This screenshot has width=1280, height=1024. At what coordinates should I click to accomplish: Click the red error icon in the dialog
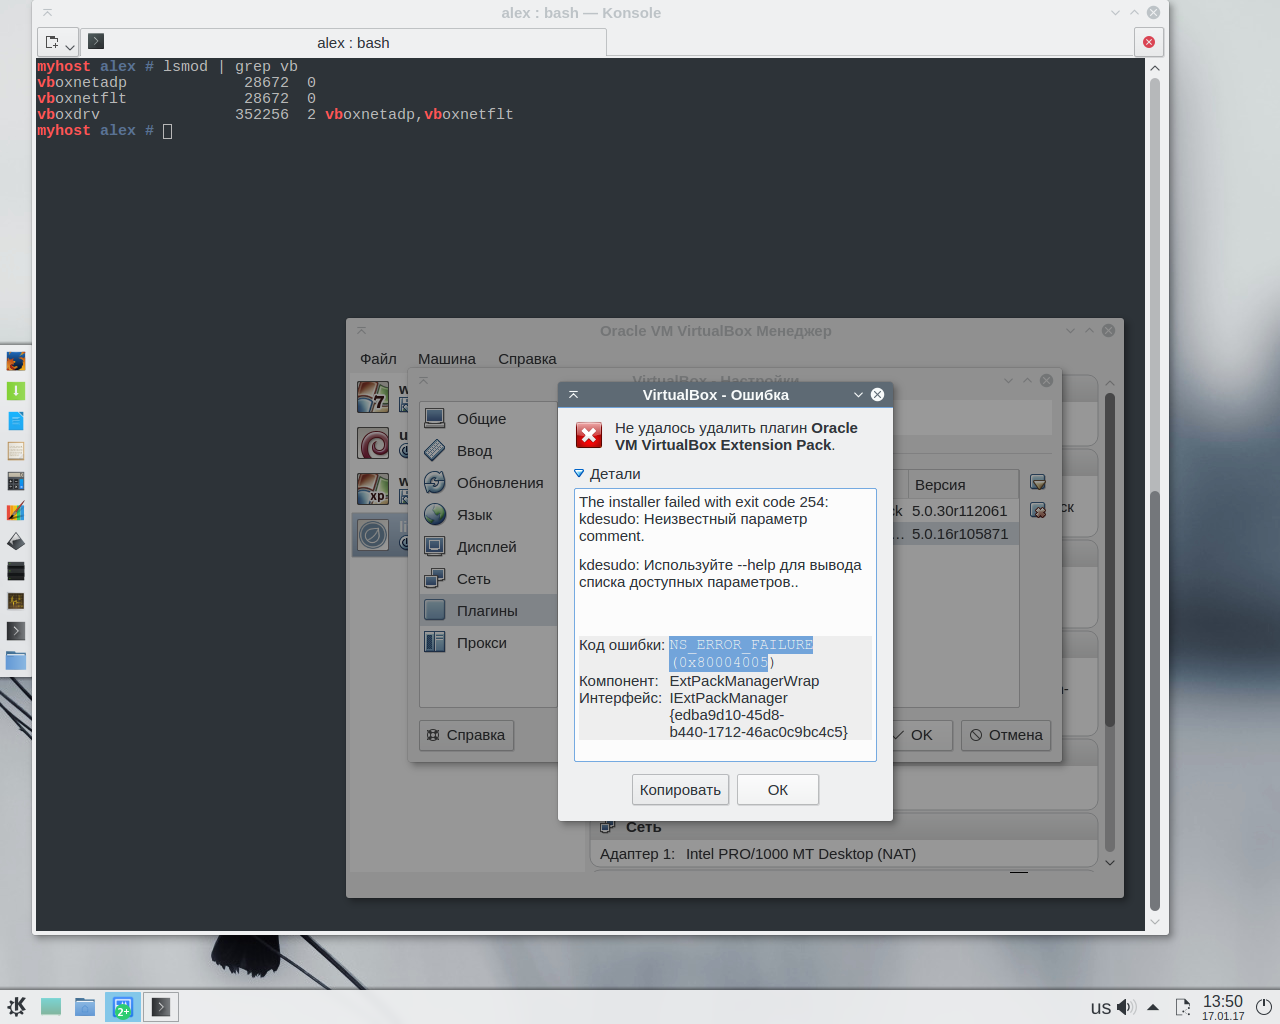[x=589, y=435]
